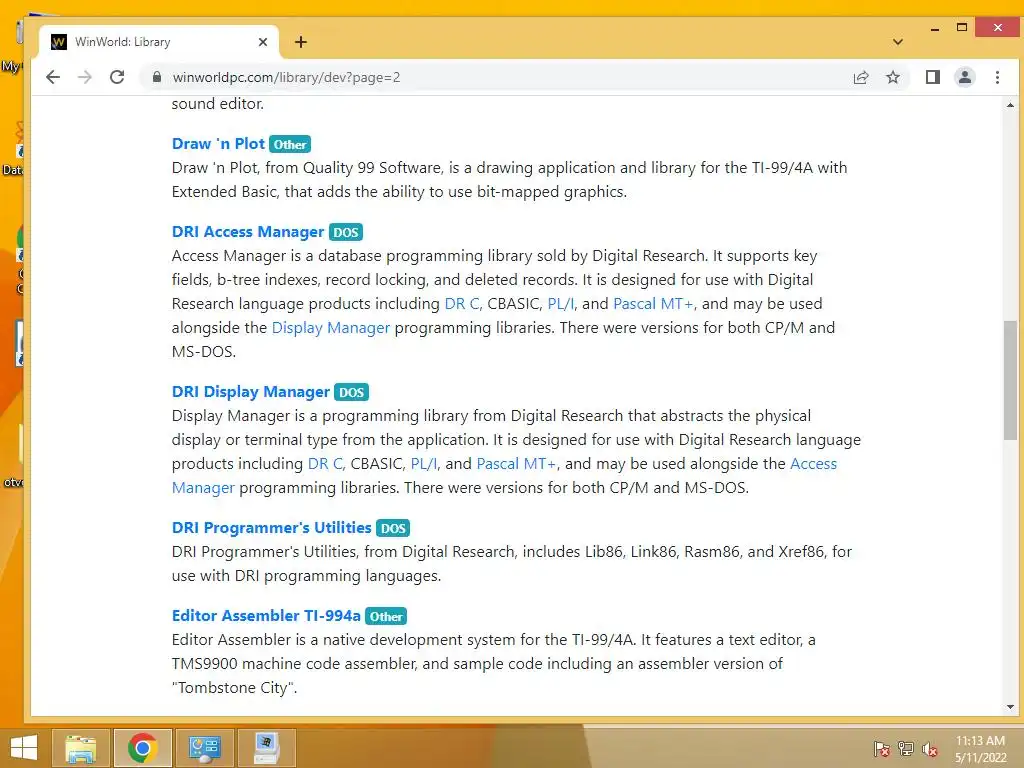
Task: Open the Chrome profile menu
Action: point(965,77)
